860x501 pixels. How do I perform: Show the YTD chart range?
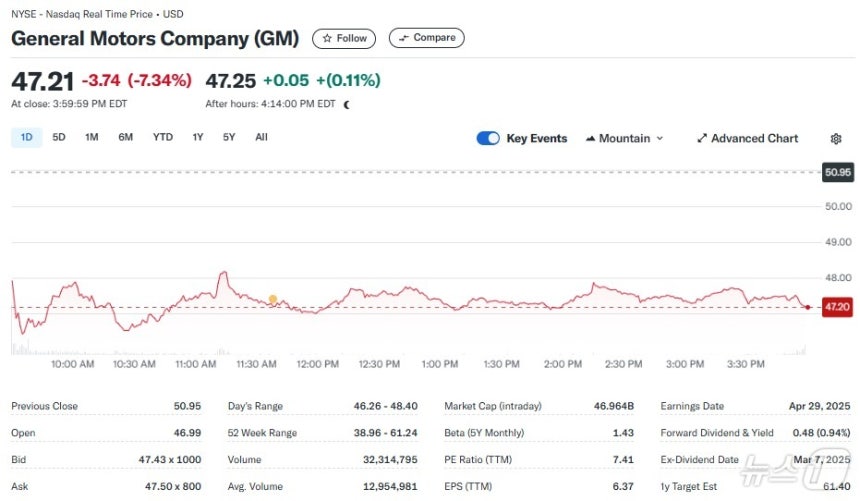pos(163,137)
